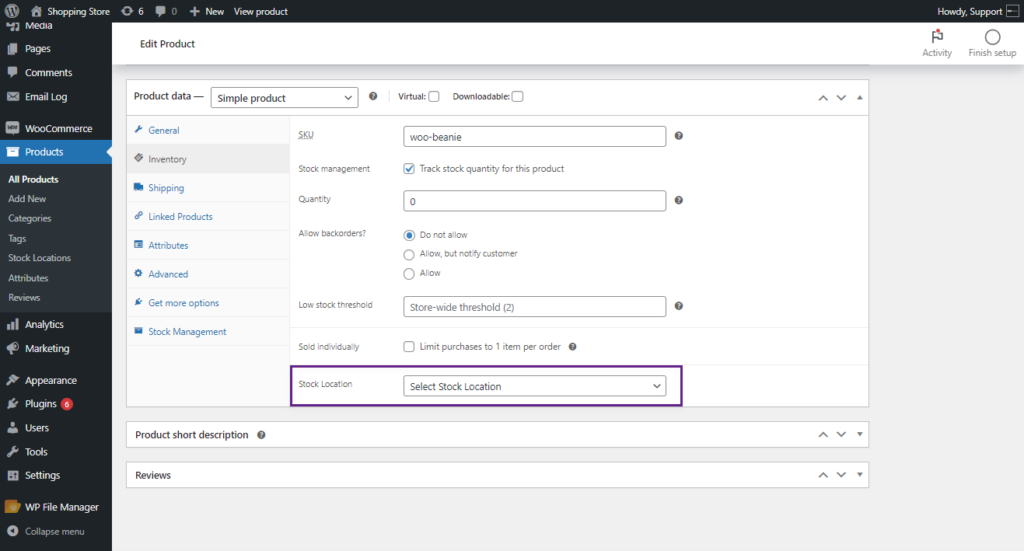This screenshot has height=551, width=1024.
Task: Click help icon beside Sold individually option
Action: 572,347
